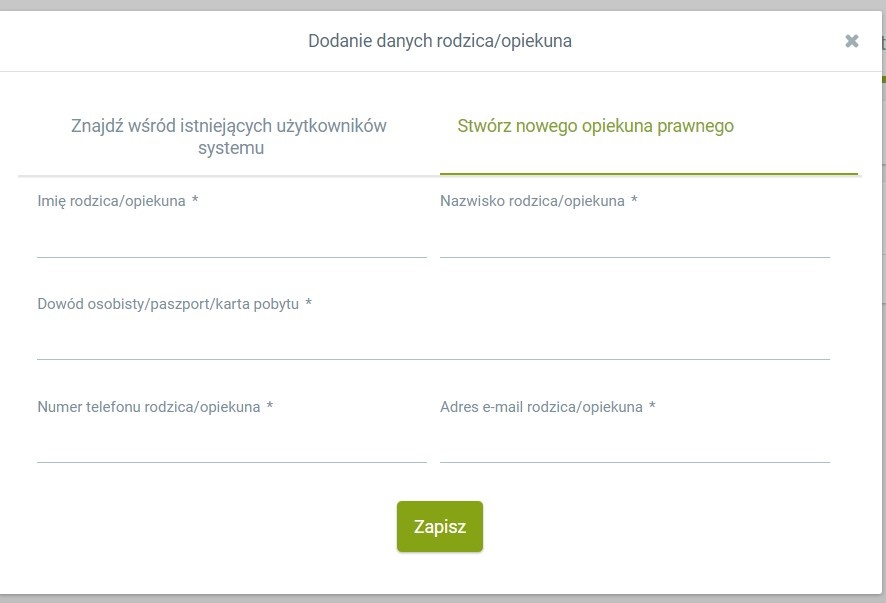This screenshot has width=886, height=603.
Task: Click the dimmed backdrop below the dialog
Action: (x=440, y=599)
